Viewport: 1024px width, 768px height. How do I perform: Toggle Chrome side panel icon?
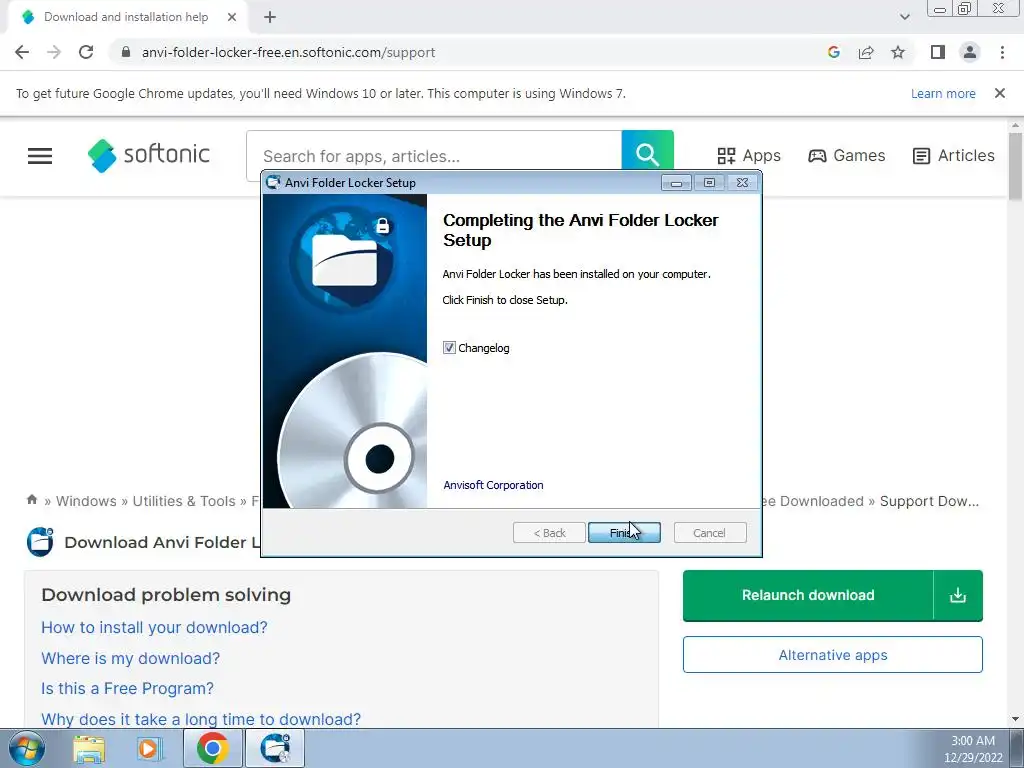(x=938, y=52)
